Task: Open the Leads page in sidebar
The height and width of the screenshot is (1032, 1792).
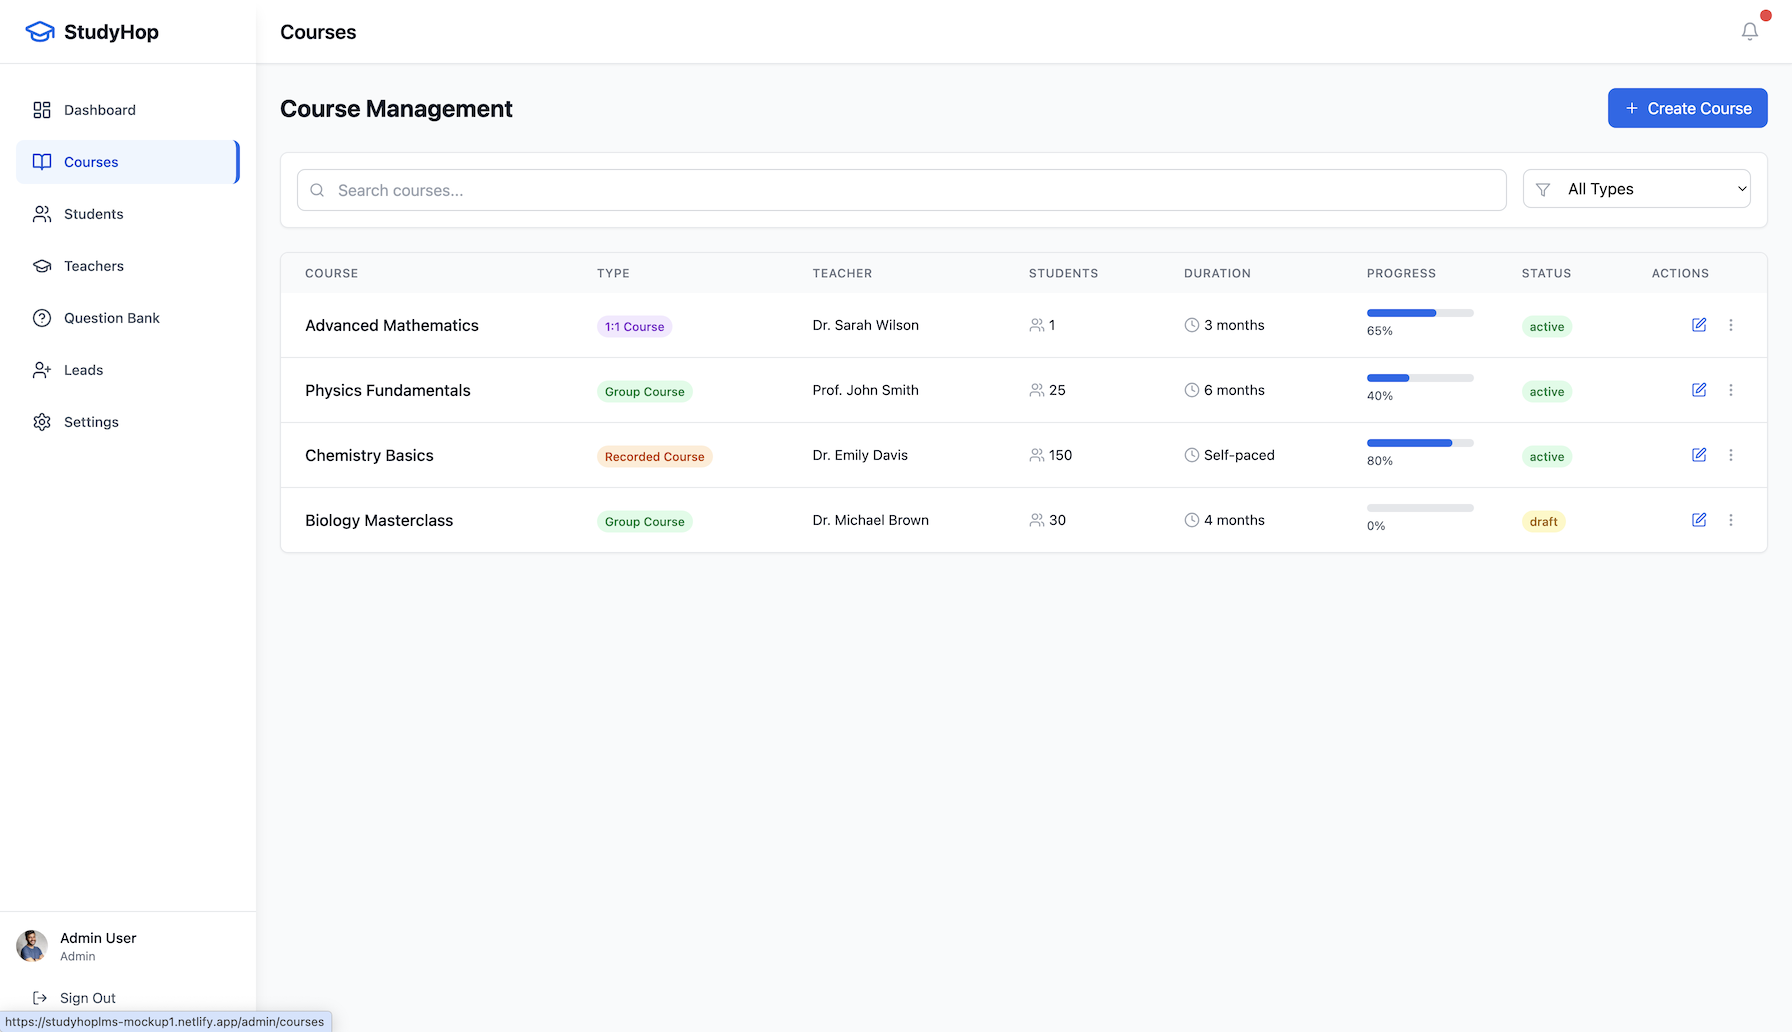Action: click(83, 370)
